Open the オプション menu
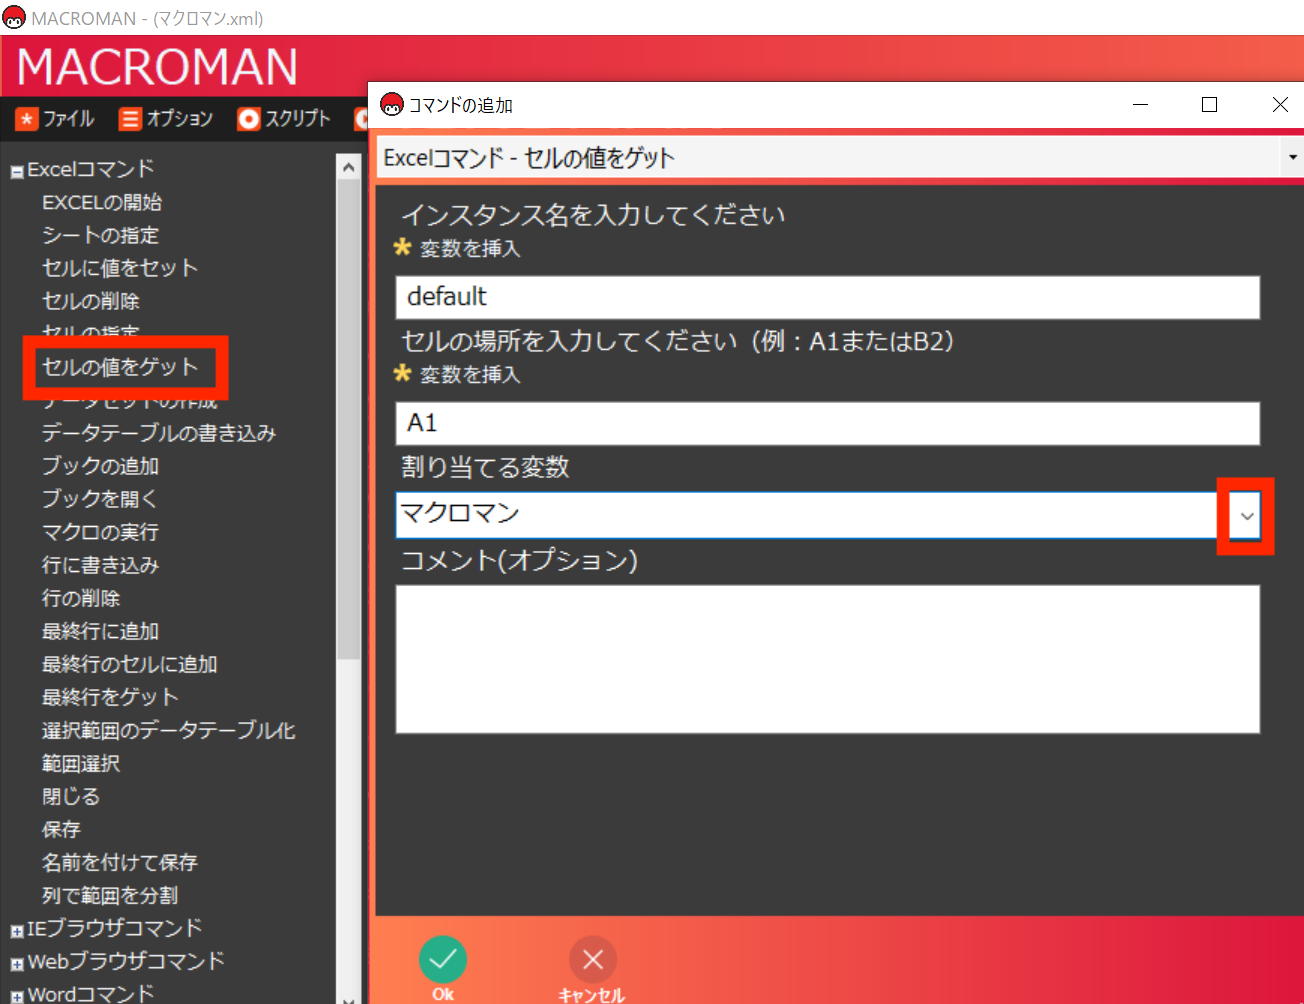 tap(166, 119)
